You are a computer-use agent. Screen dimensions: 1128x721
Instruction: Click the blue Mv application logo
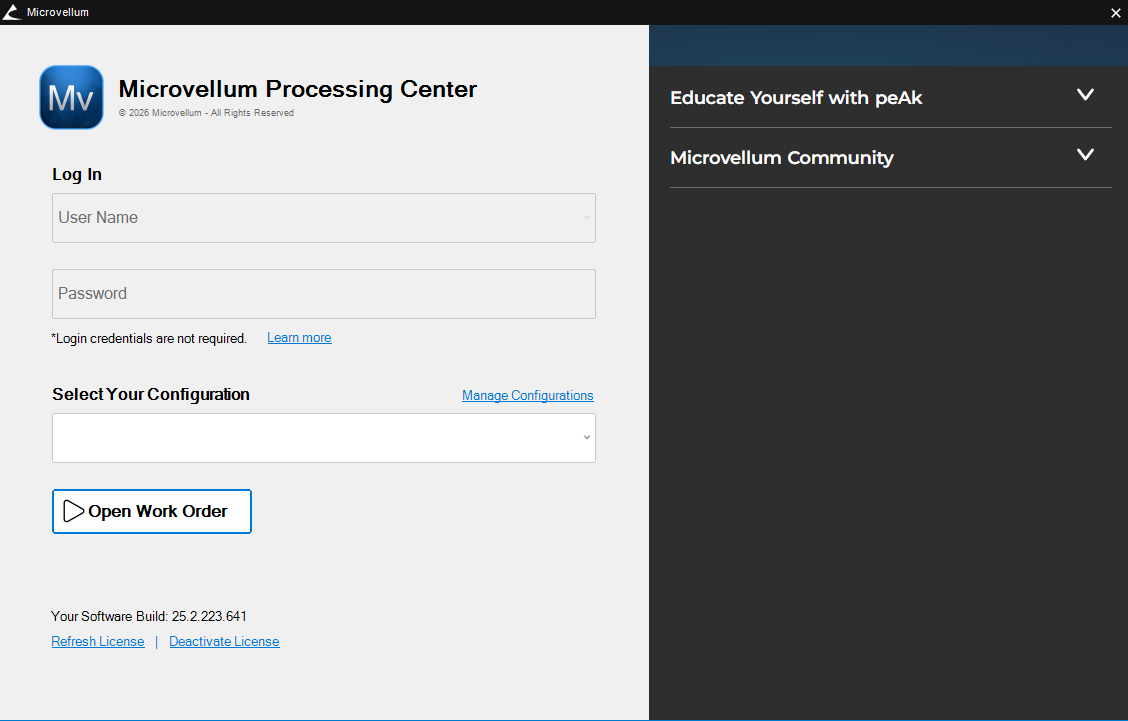coord(71,98)
